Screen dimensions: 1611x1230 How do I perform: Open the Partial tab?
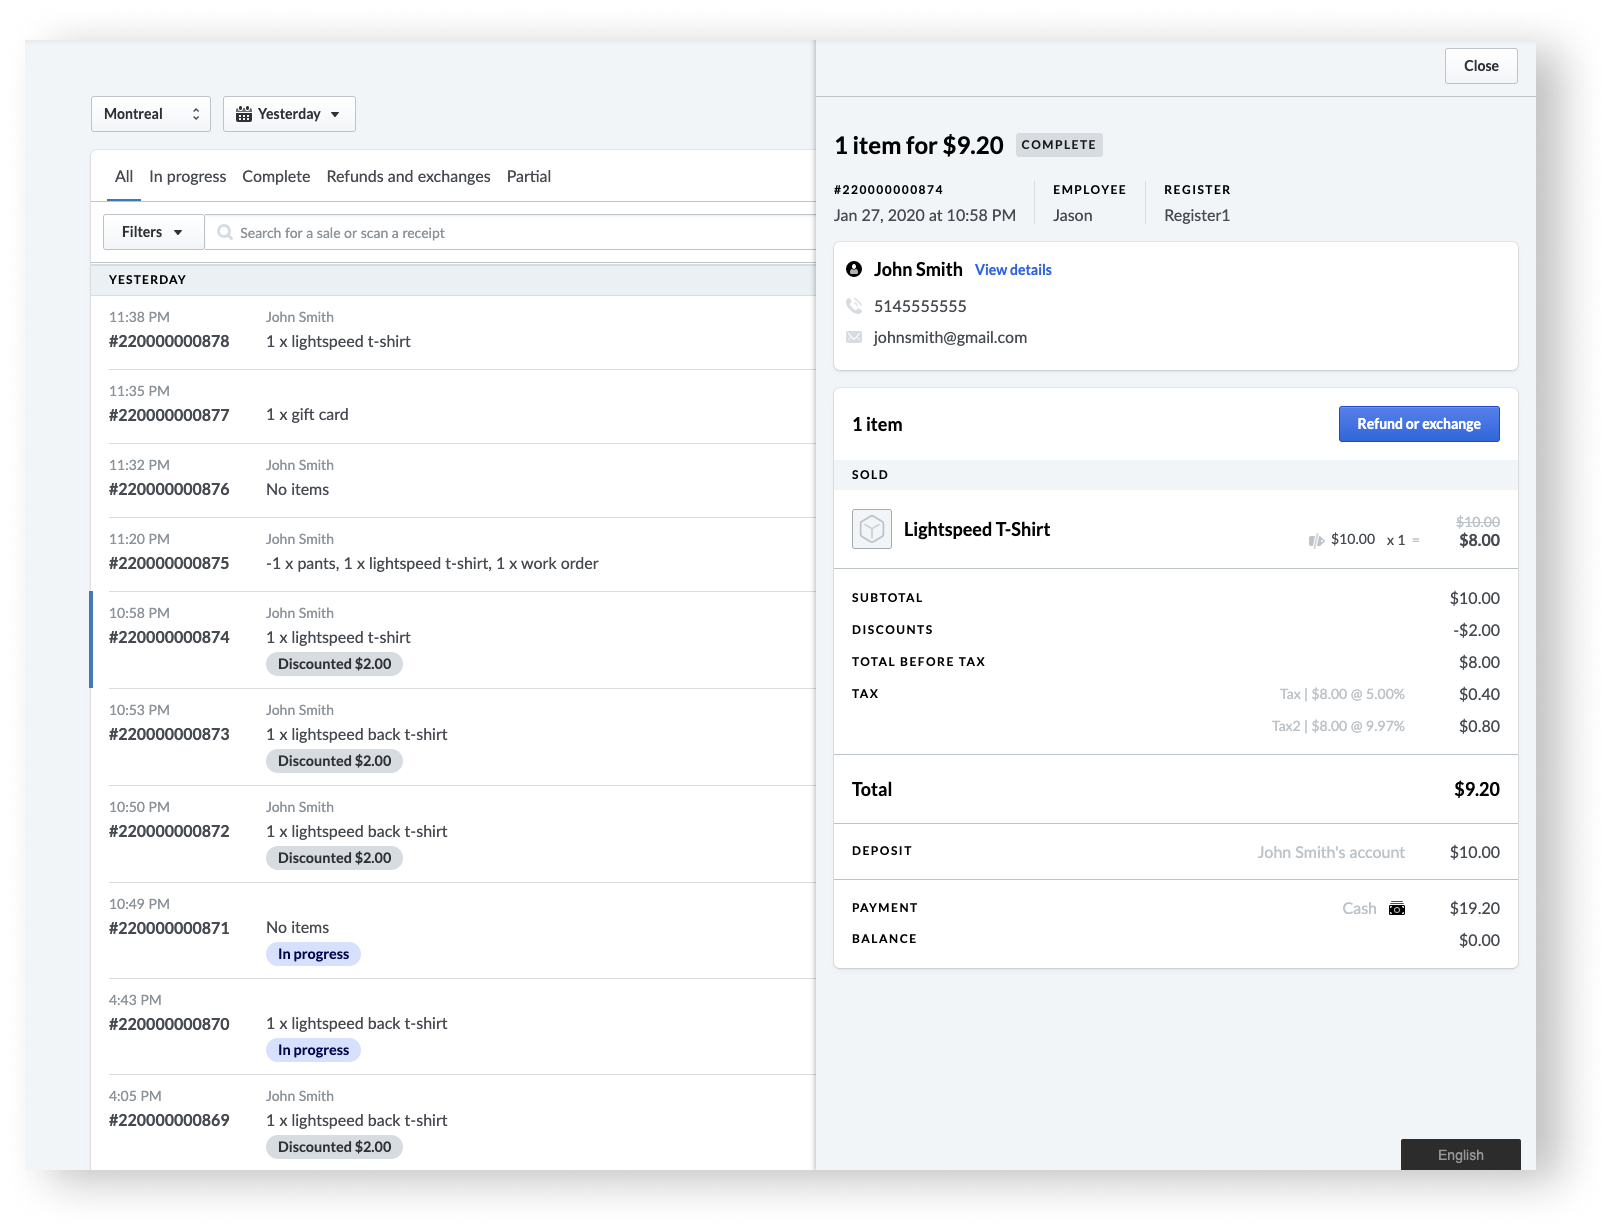[x=529, y=176]
